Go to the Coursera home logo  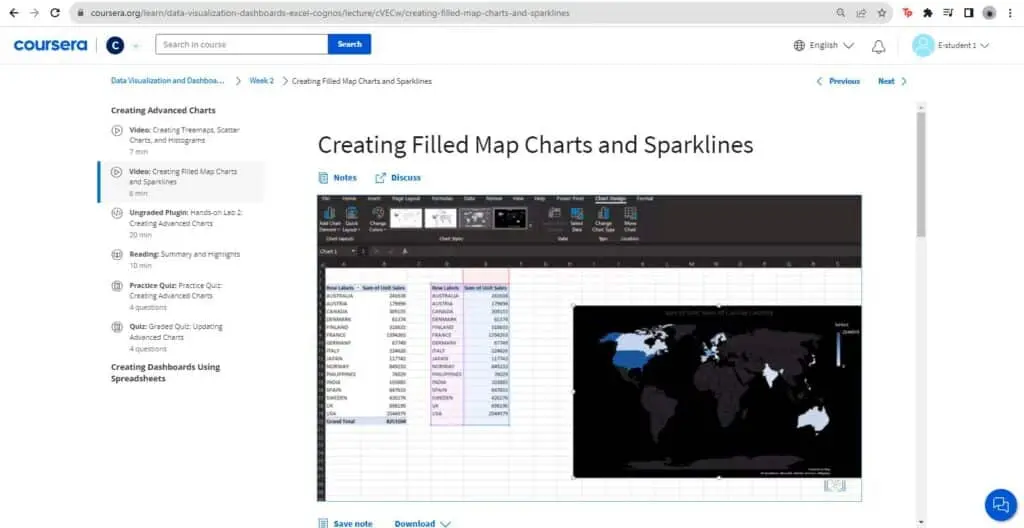pyautogui.click(x=50, y=45)
